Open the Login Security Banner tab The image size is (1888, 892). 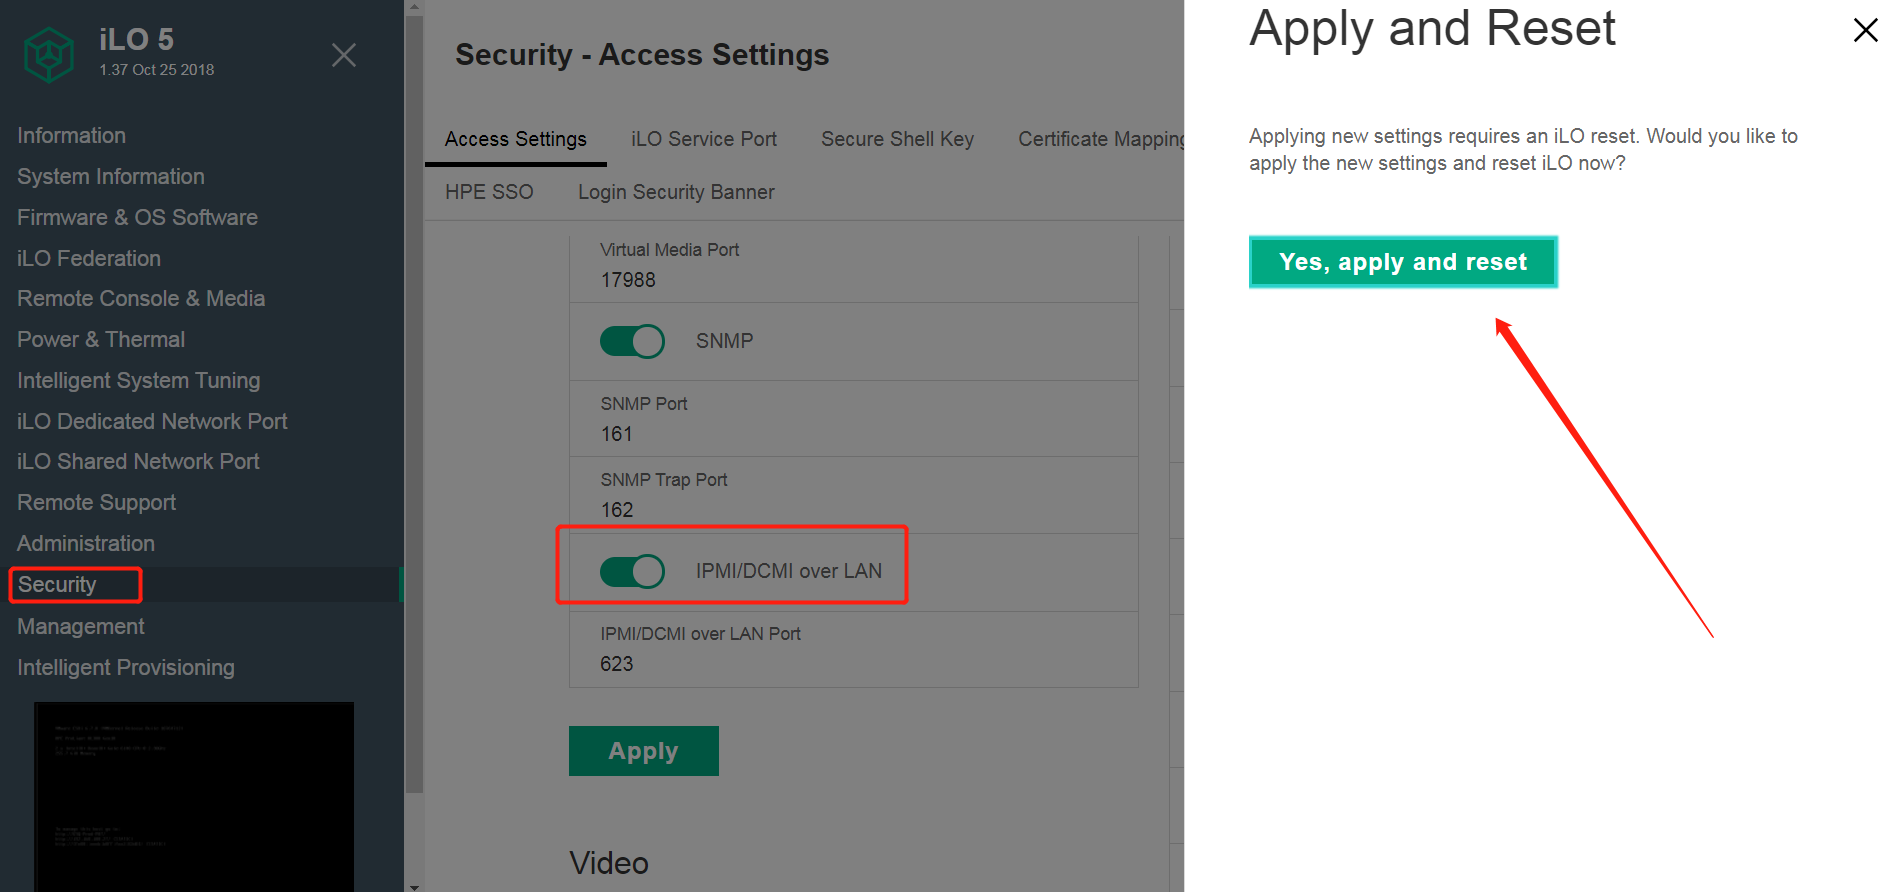click(676, 192)
